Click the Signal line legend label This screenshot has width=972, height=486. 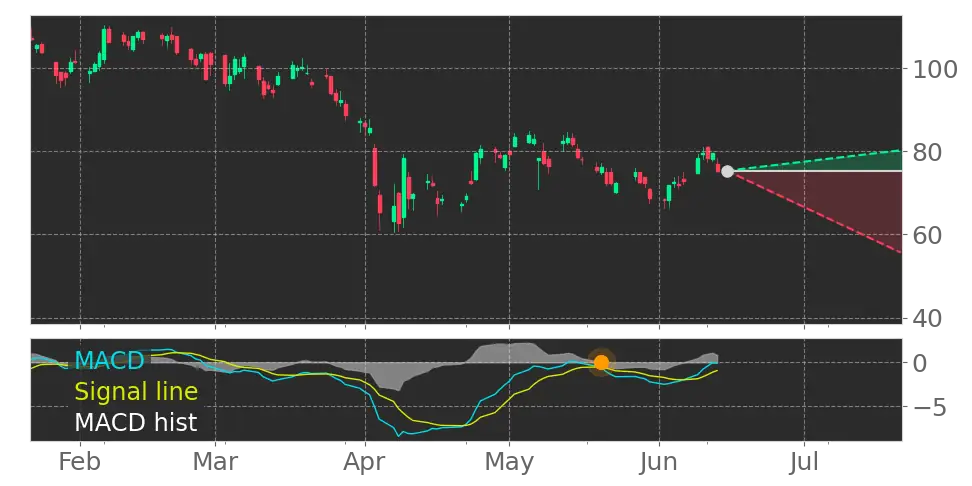pos(136,392)
